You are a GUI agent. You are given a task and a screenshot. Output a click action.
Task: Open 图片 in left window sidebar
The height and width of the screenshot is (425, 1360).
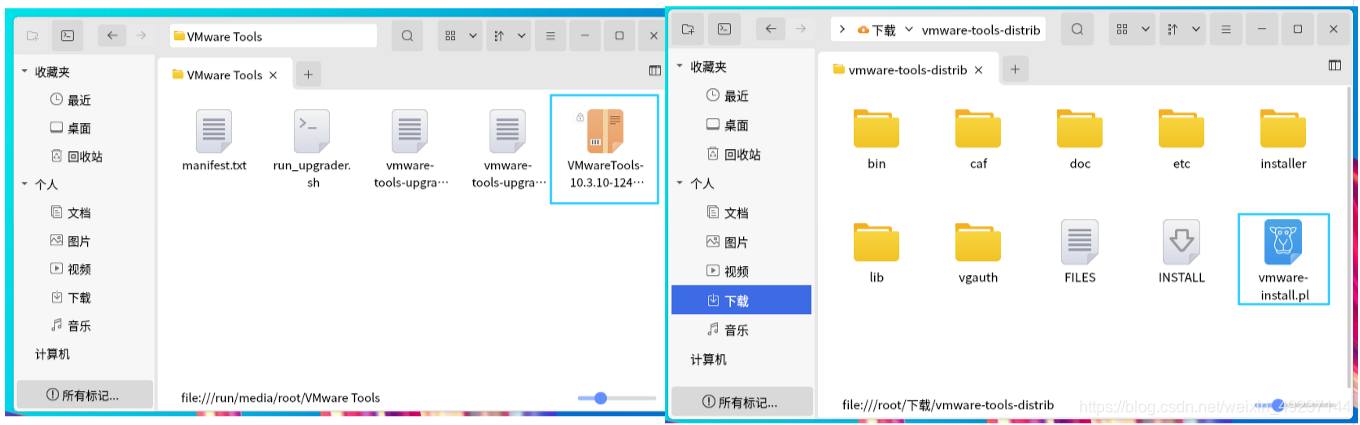[x=71, y=241]
